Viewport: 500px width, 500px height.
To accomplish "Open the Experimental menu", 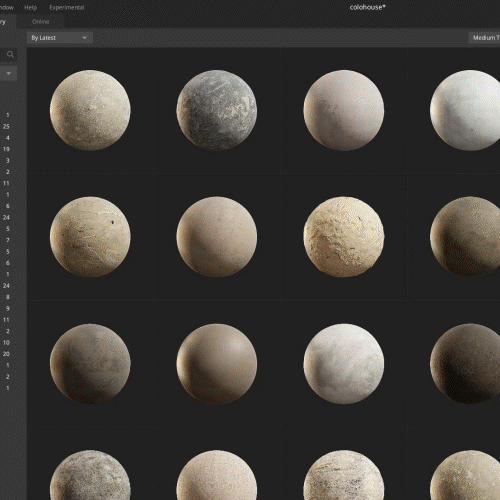I will point(67,7).
